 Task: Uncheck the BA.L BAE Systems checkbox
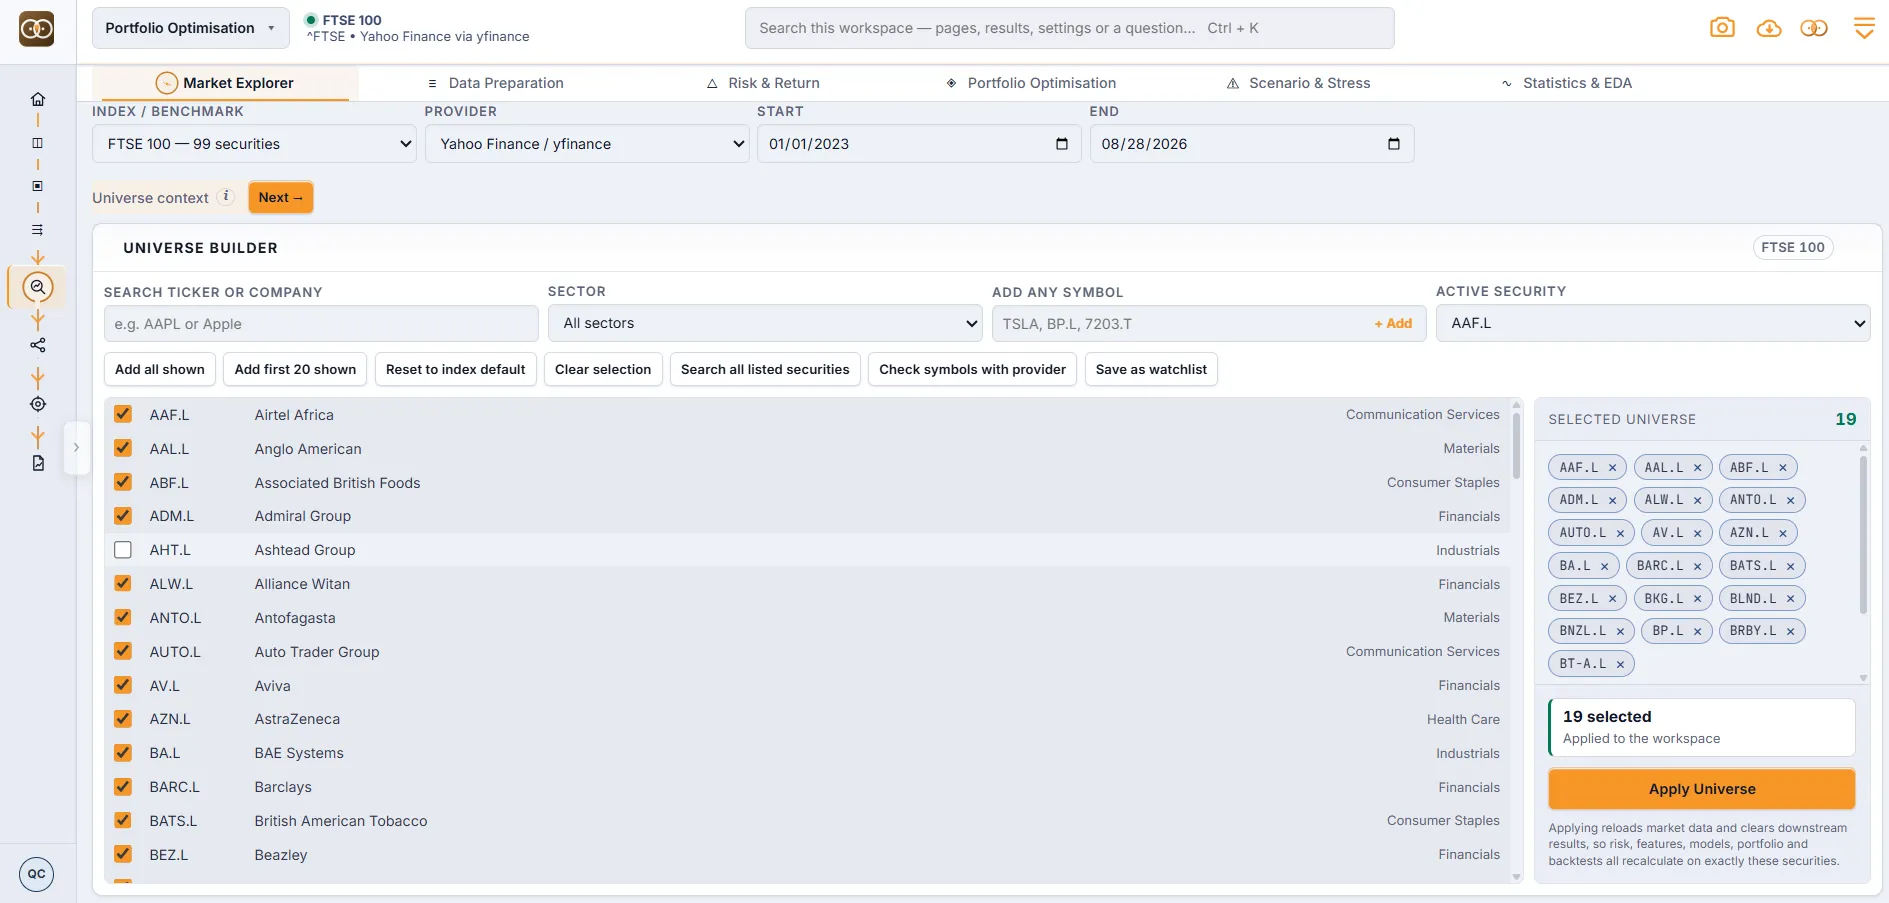pos(123,753)
